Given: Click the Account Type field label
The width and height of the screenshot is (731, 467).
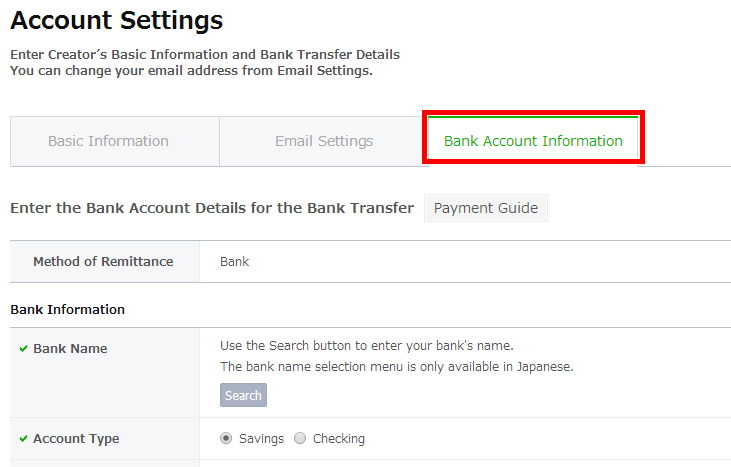Looking at the screenshot, I should (76, 439).
